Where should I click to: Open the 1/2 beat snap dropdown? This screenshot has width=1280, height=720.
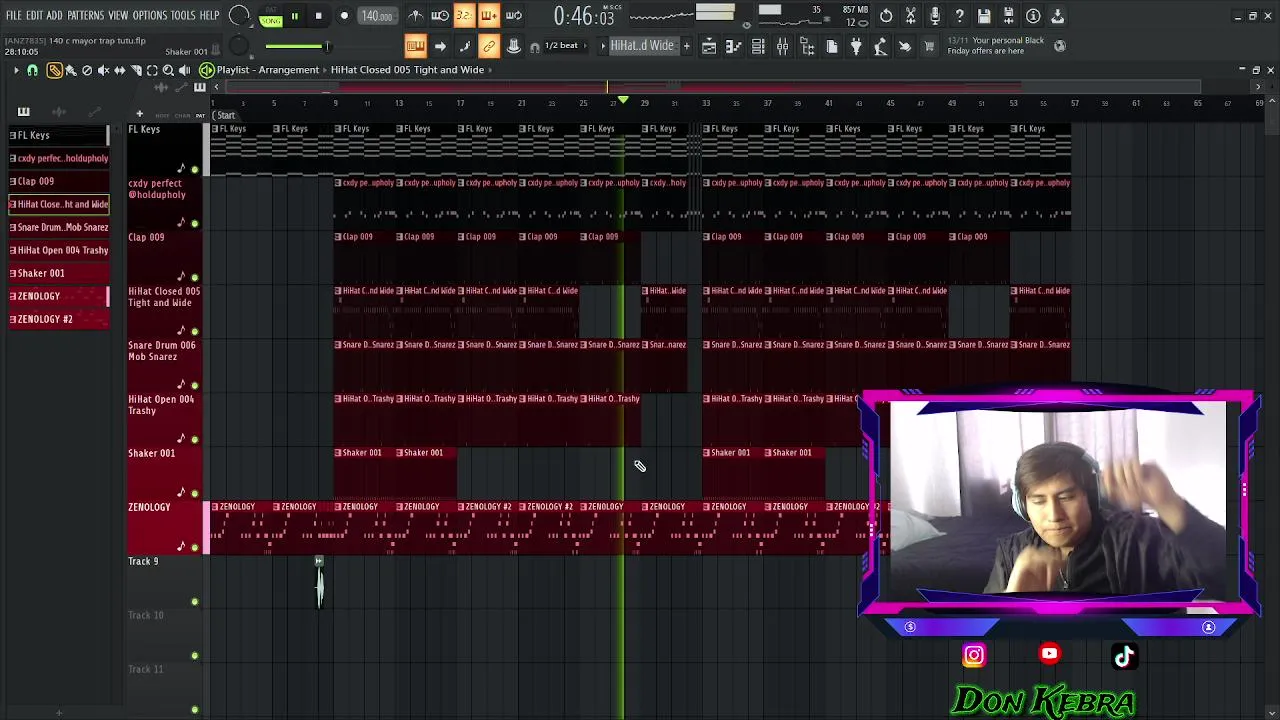point(566,46)
